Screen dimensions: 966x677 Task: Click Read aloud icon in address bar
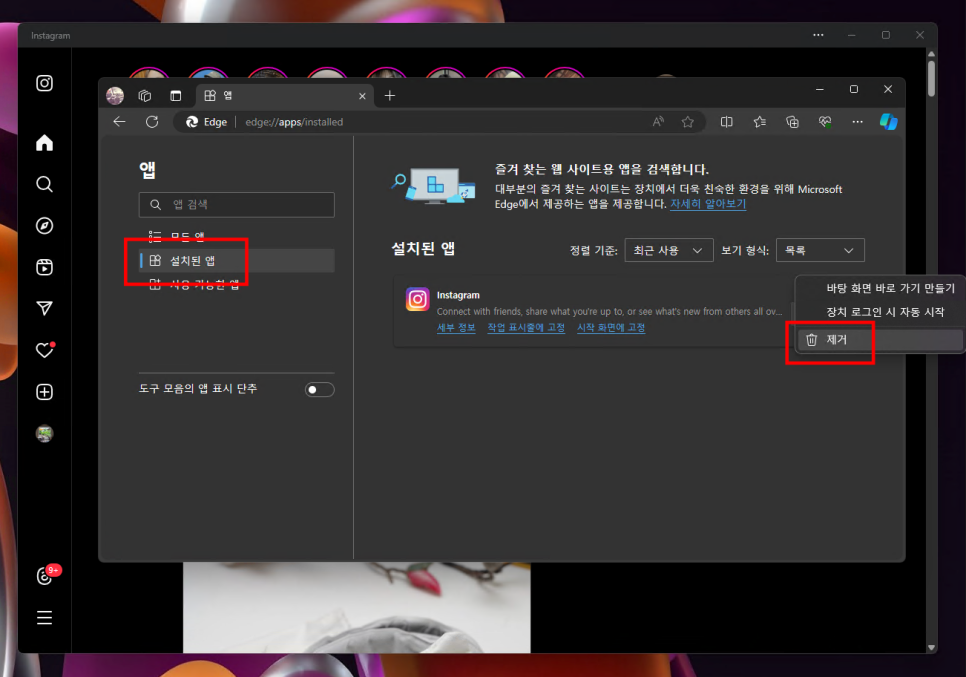pyautogui.click(x=658, y=122)
